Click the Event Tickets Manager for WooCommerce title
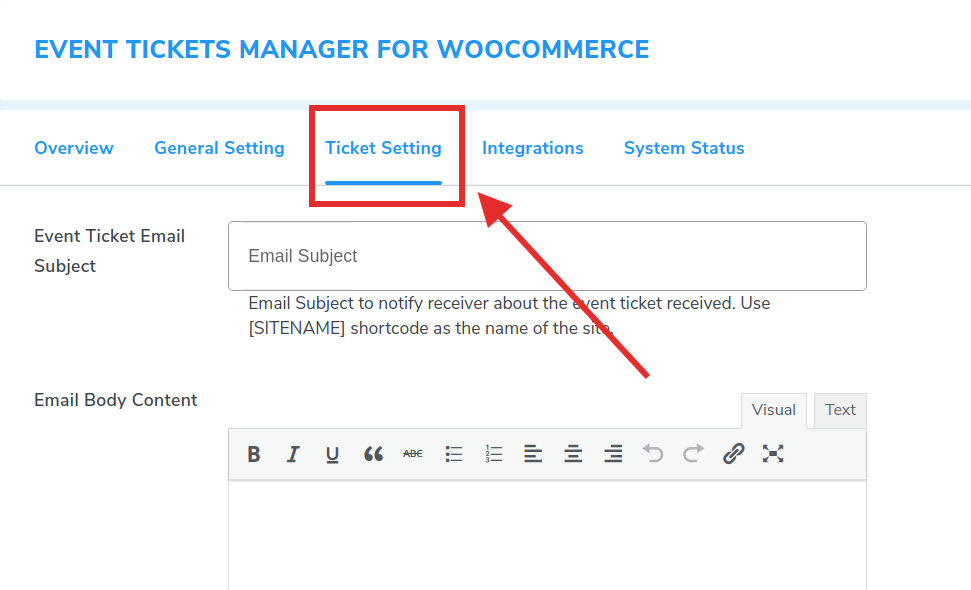The height and width of the screenshot is (590, 971). [x=342, y=50]
